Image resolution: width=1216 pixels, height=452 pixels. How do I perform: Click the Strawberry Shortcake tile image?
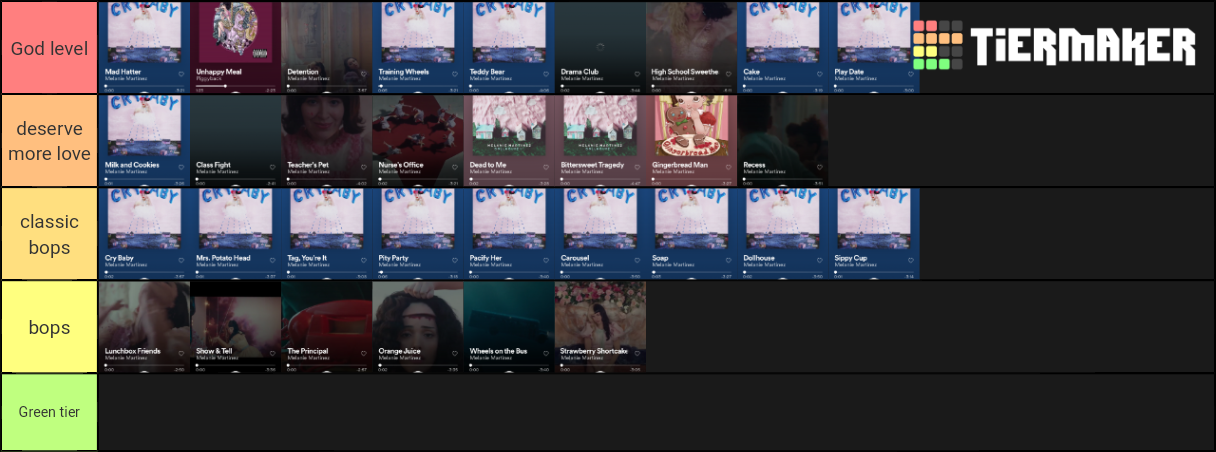coord(600,326)
